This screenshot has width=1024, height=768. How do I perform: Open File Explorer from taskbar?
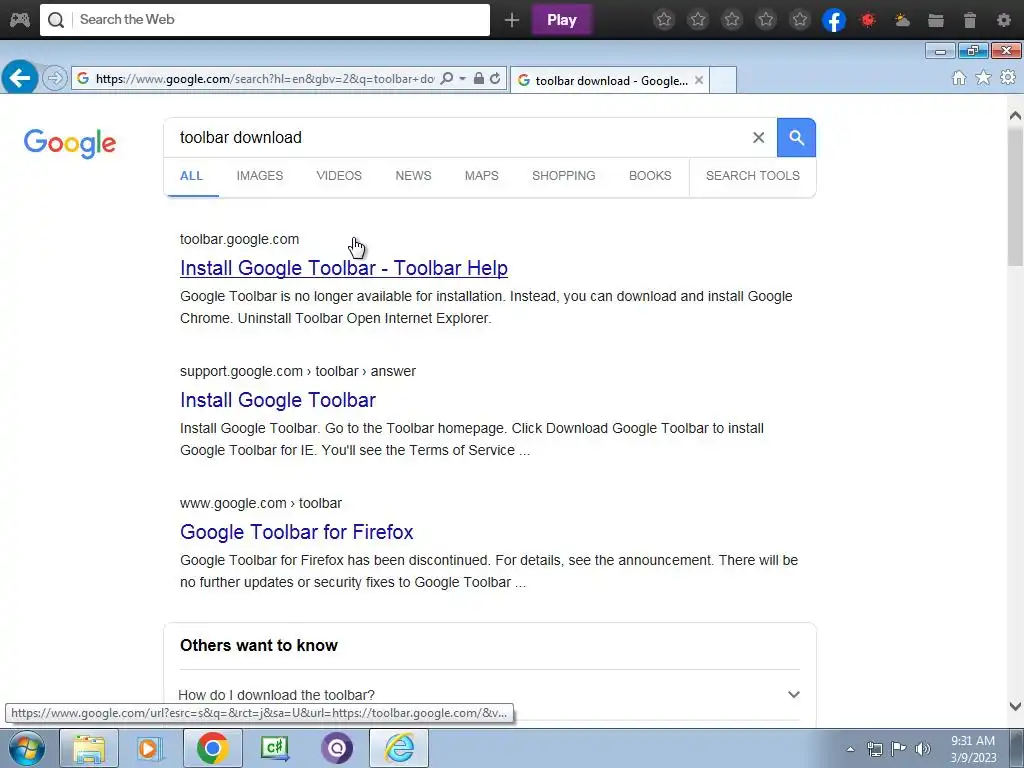pyautogui.click(x=89, y=748)
